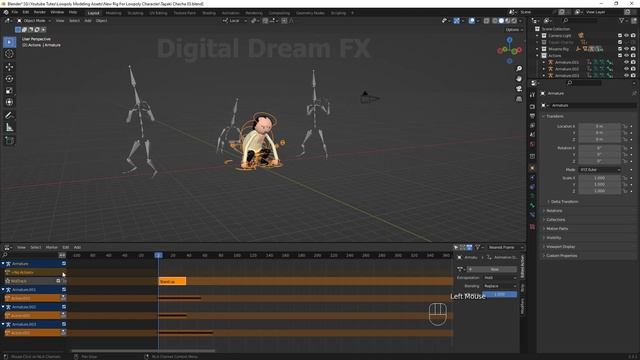This screenshot has width=640, height=360.
Task: Open the Add menu in NLA editor
Action: [x=77, y=247]
